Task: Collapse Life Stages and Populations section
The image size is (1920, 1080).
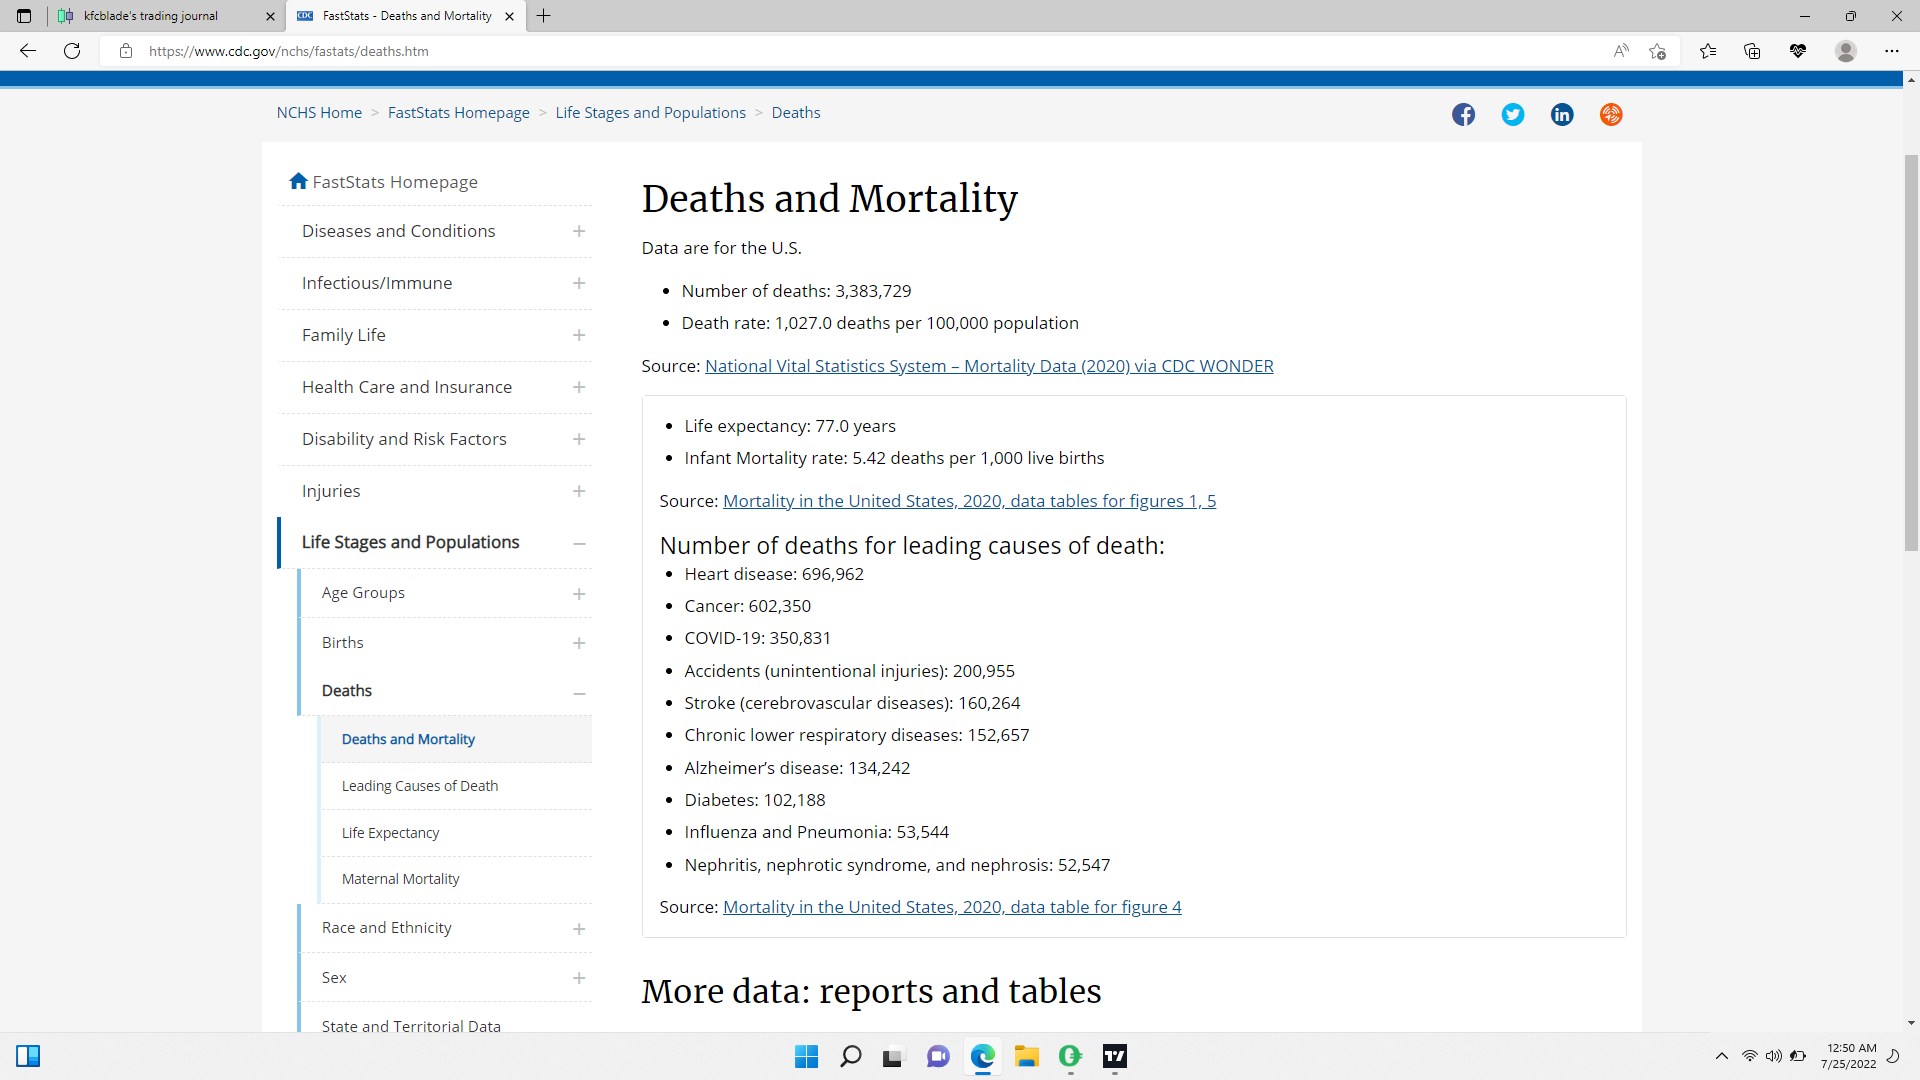Action: 579,543
